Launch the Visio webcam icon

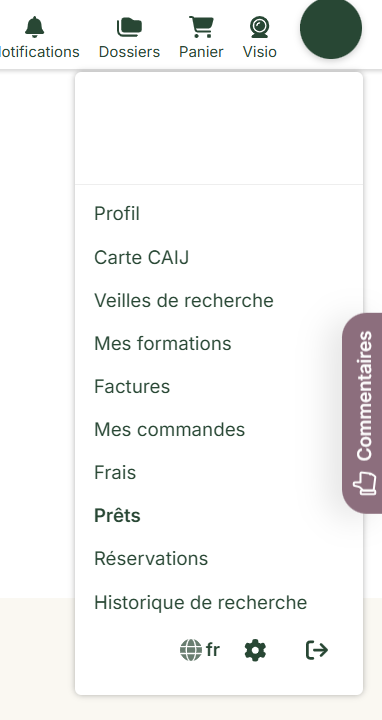pos(259,27)
